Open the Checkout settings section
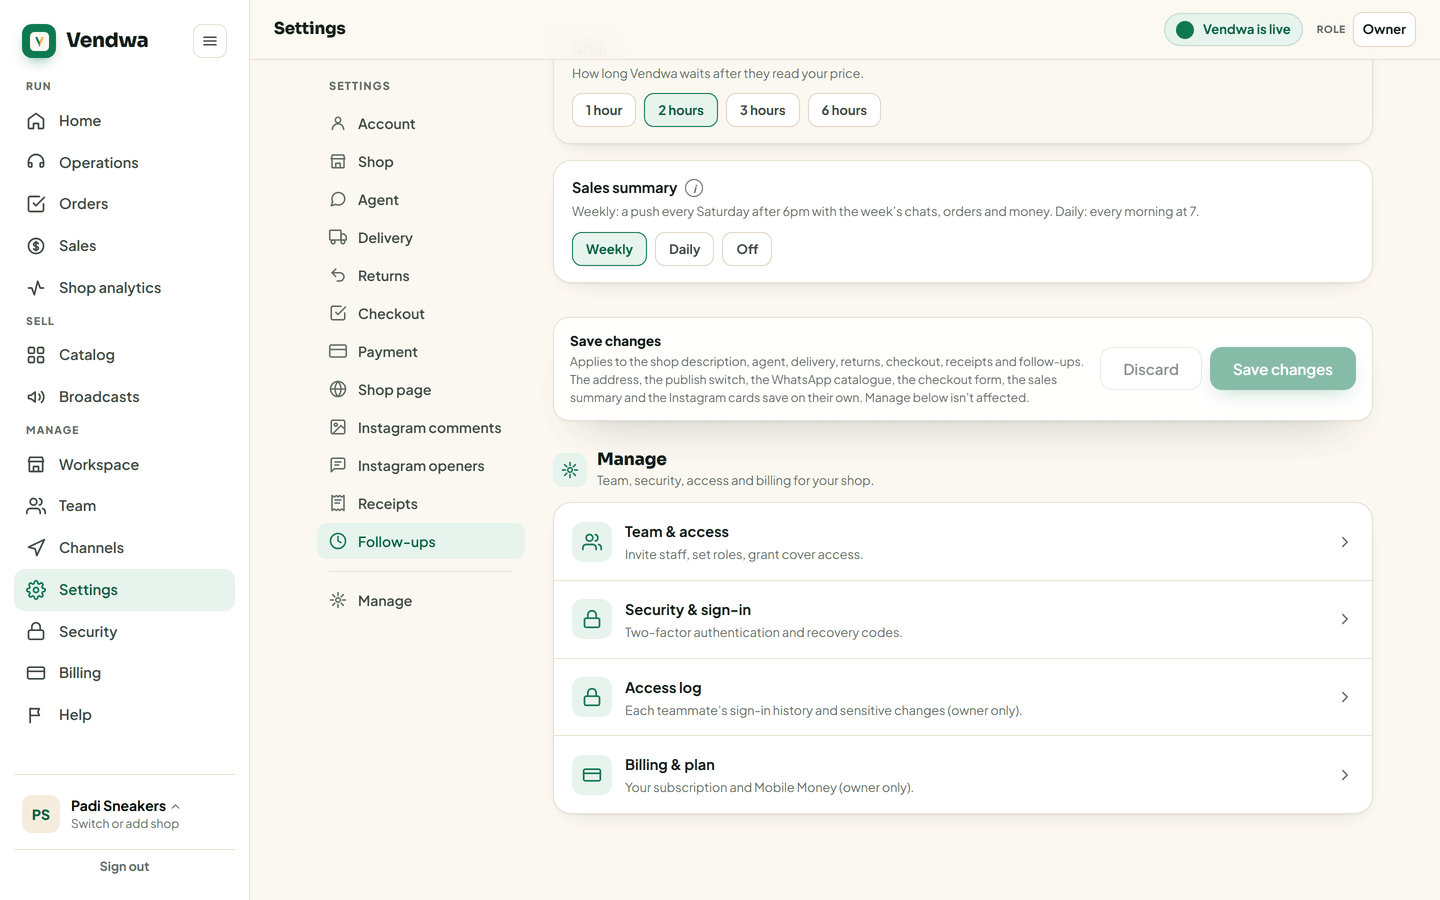 click(421, 314)
